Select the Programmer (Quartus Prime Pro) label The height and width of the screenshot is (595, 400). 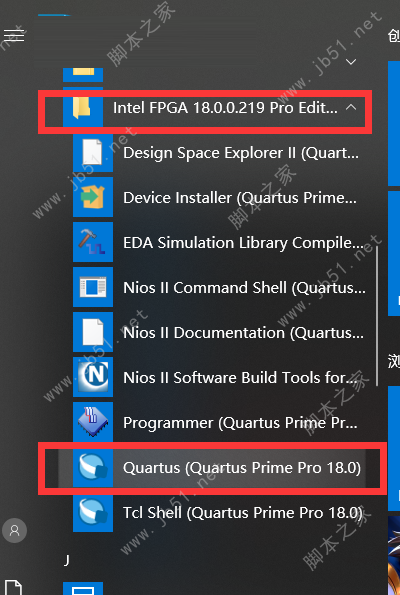tap(240, 423)
